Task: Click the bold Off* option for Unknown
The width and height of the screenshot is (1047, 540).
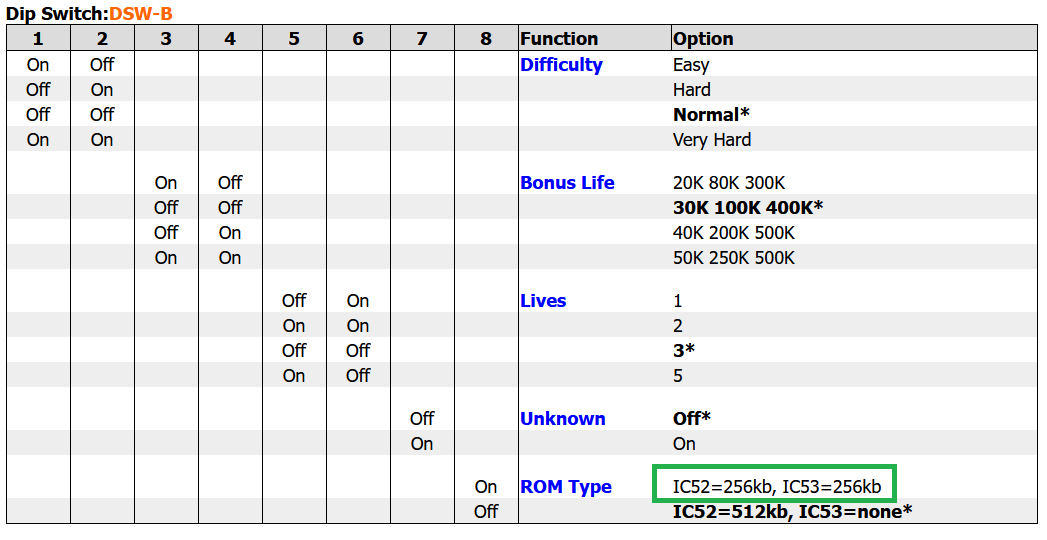Action: coord(692,419)
